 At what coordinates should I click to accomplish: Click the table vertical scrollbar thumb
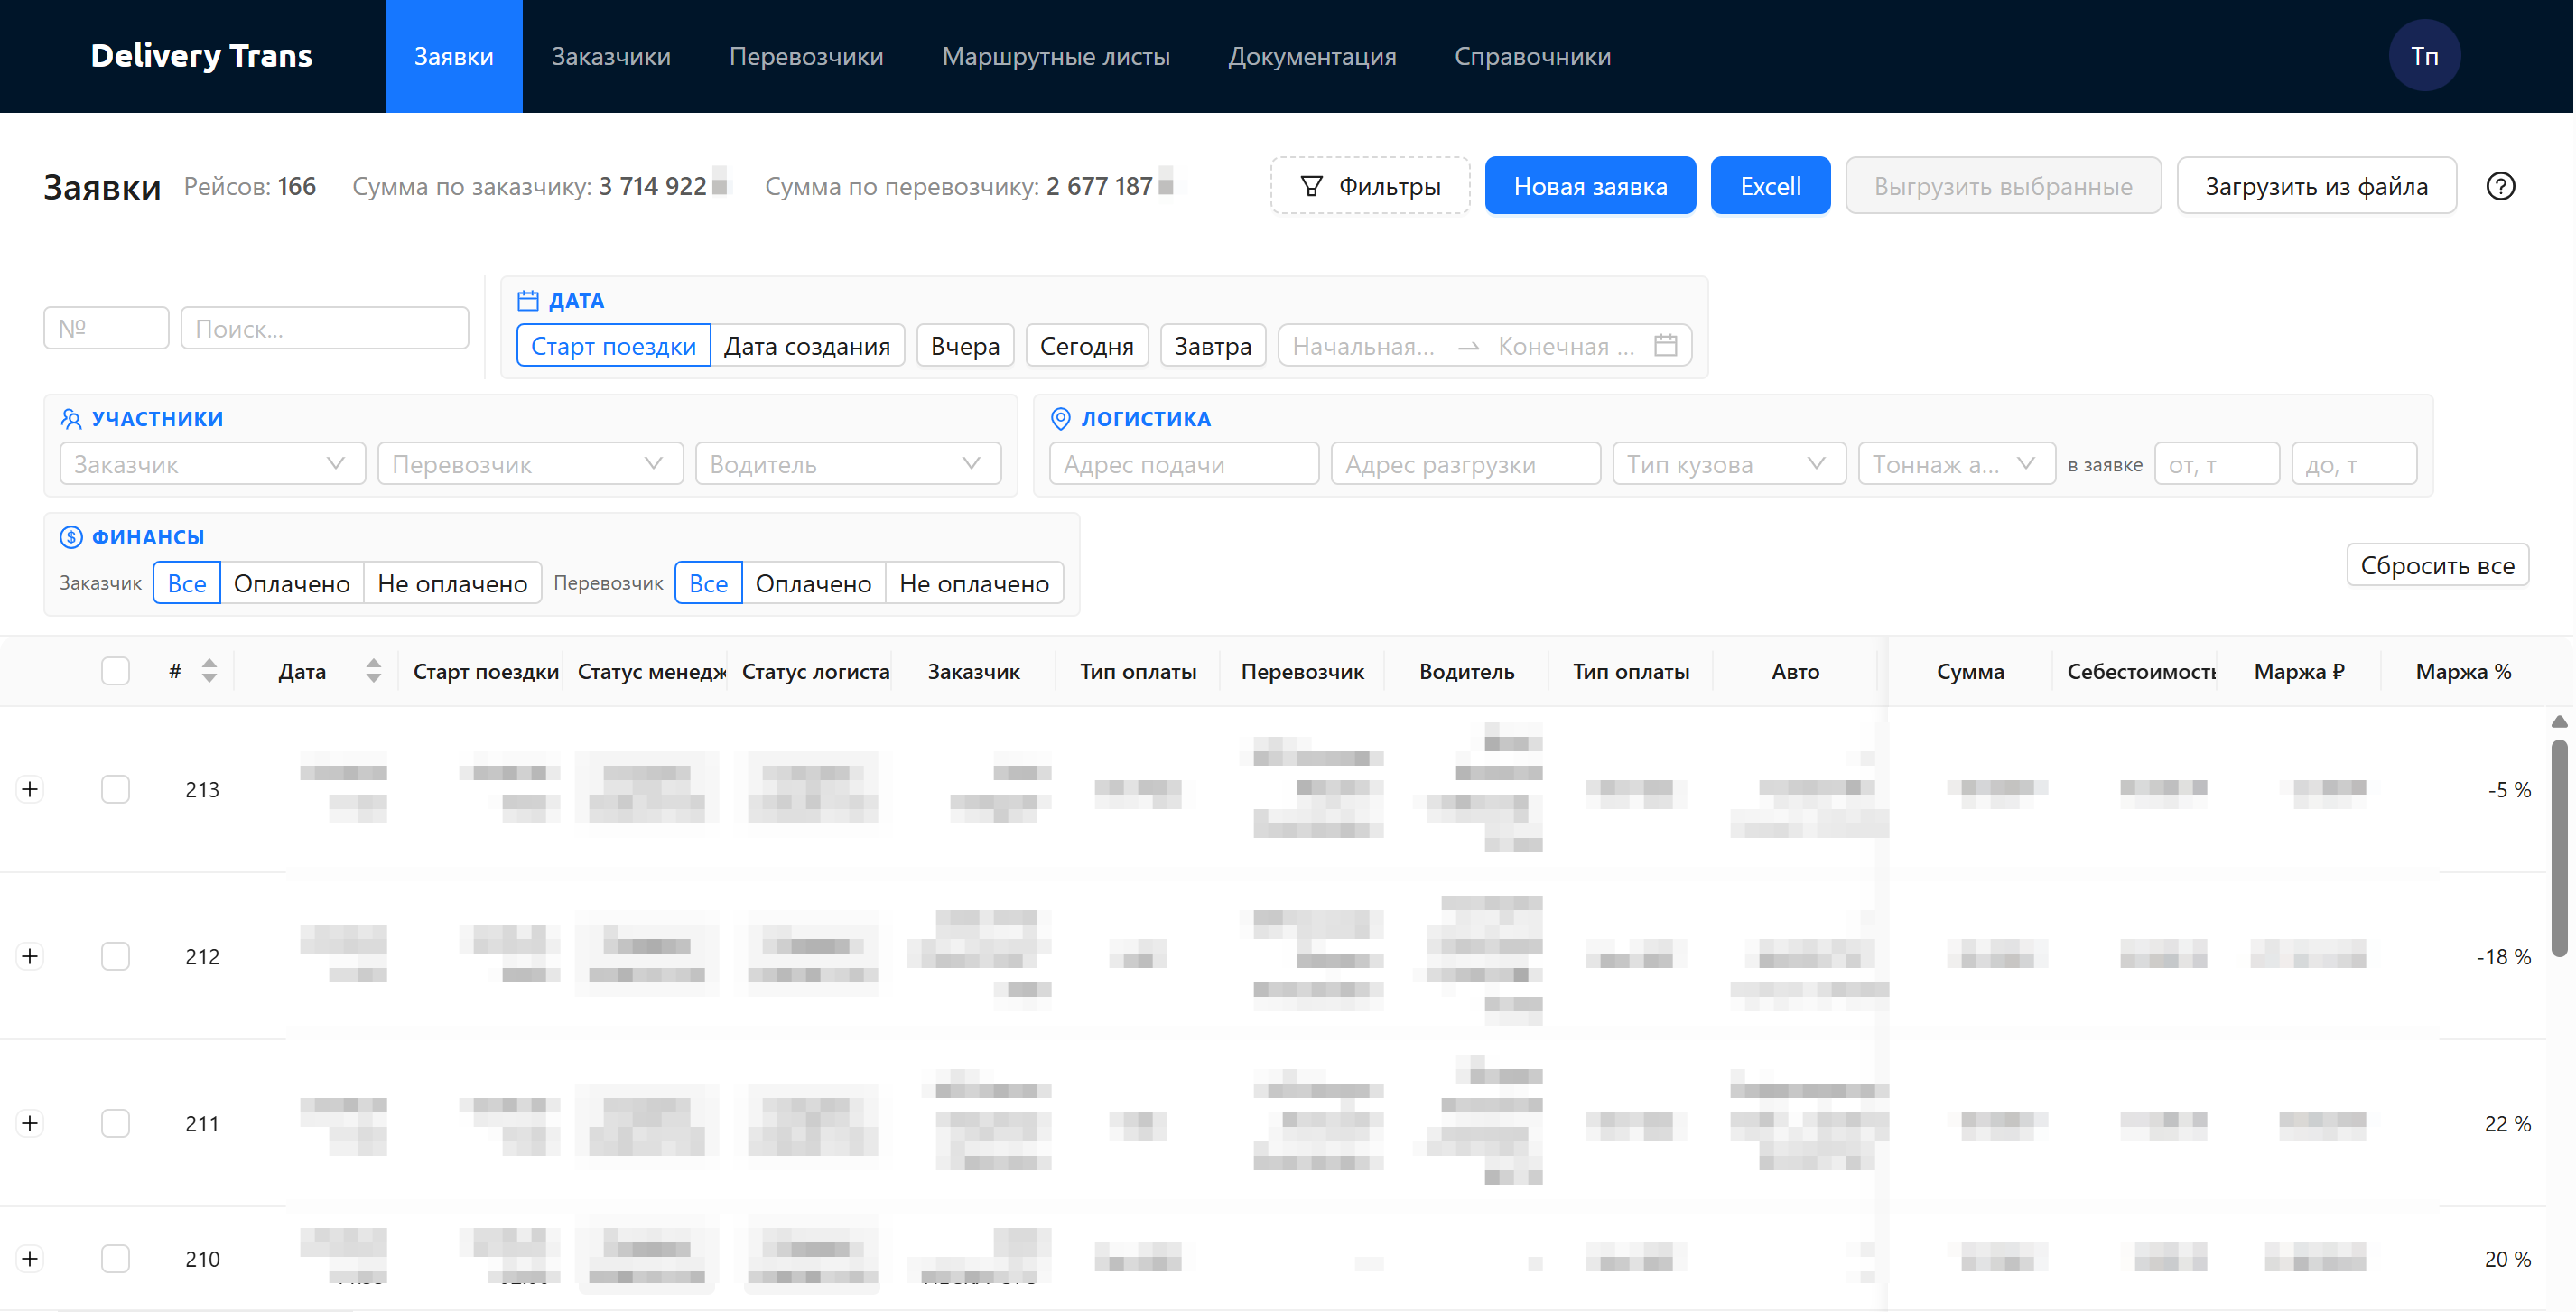(x=2559, y=847)
